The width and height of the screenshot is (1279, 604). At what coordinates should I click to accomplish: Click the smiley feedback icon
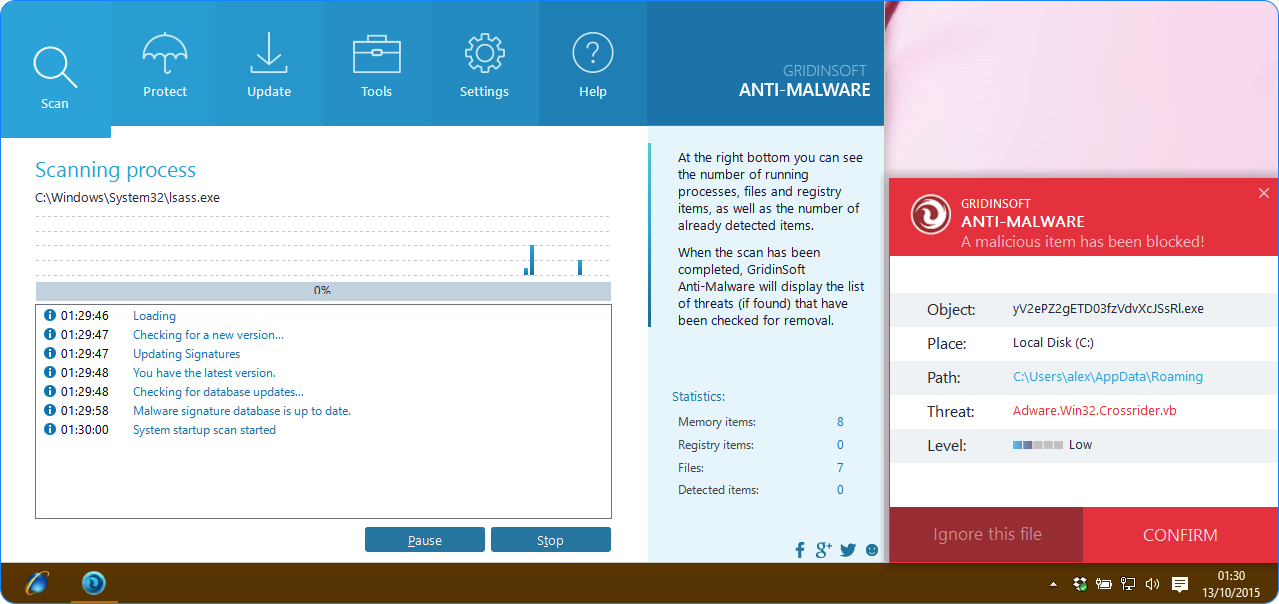[x=872, y=549]
